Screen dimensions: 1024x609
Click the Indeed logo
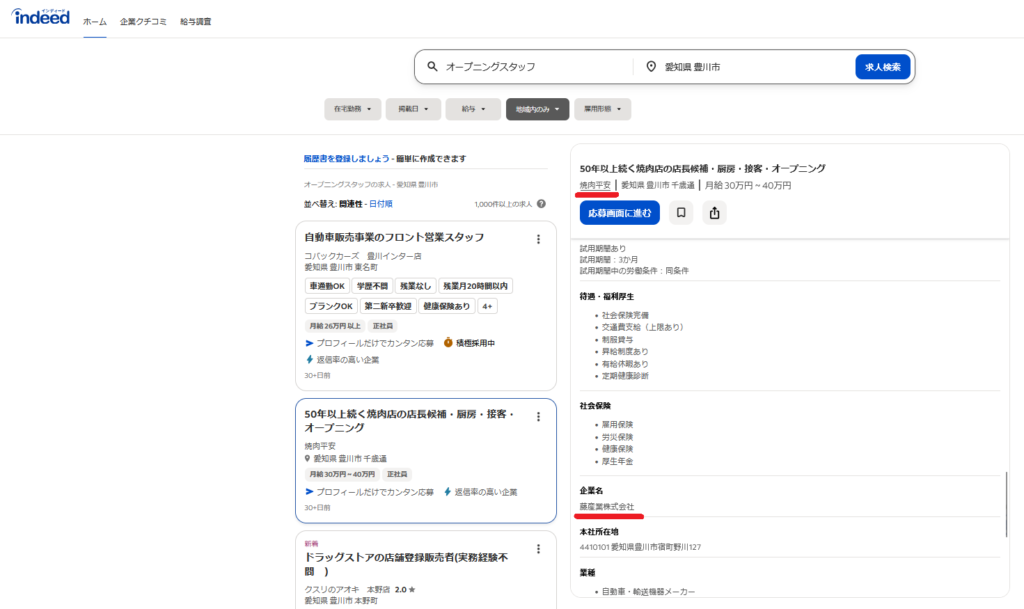click(x=41, y=17)
